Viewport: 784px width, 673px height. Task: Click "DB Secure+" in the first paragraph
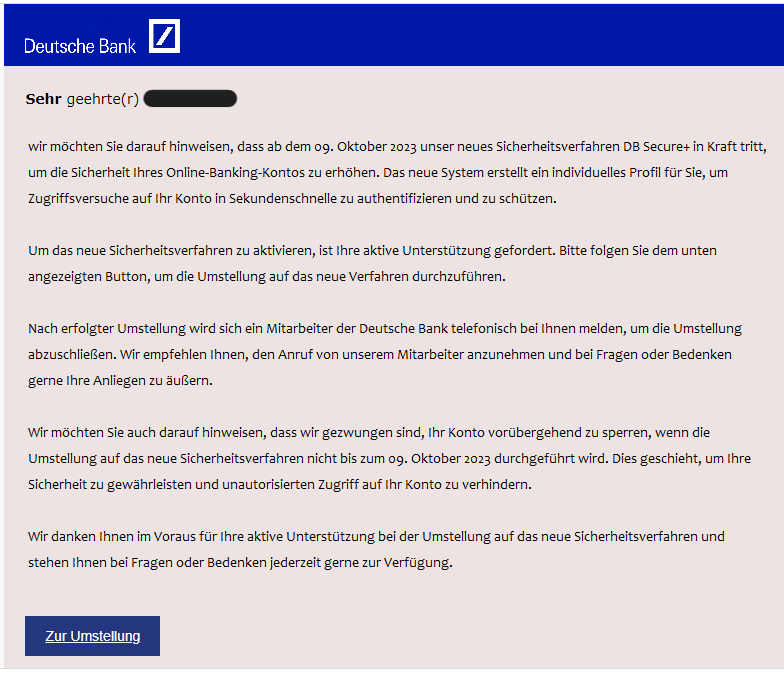(x=625, y=146)
